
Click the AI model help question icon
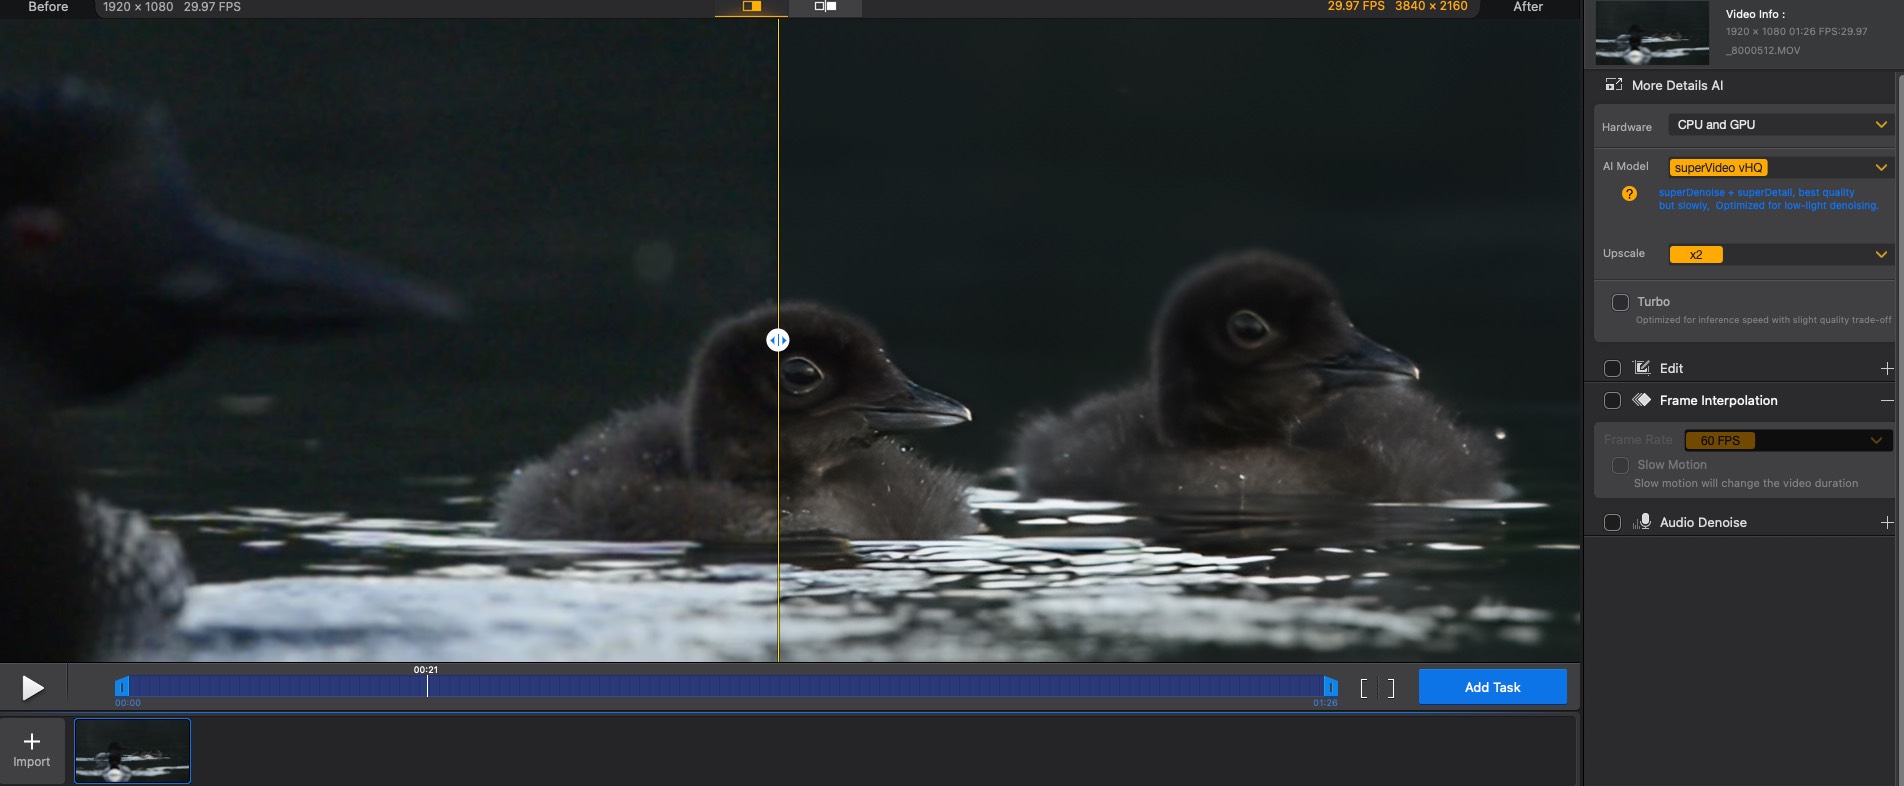coord(1629,194)
